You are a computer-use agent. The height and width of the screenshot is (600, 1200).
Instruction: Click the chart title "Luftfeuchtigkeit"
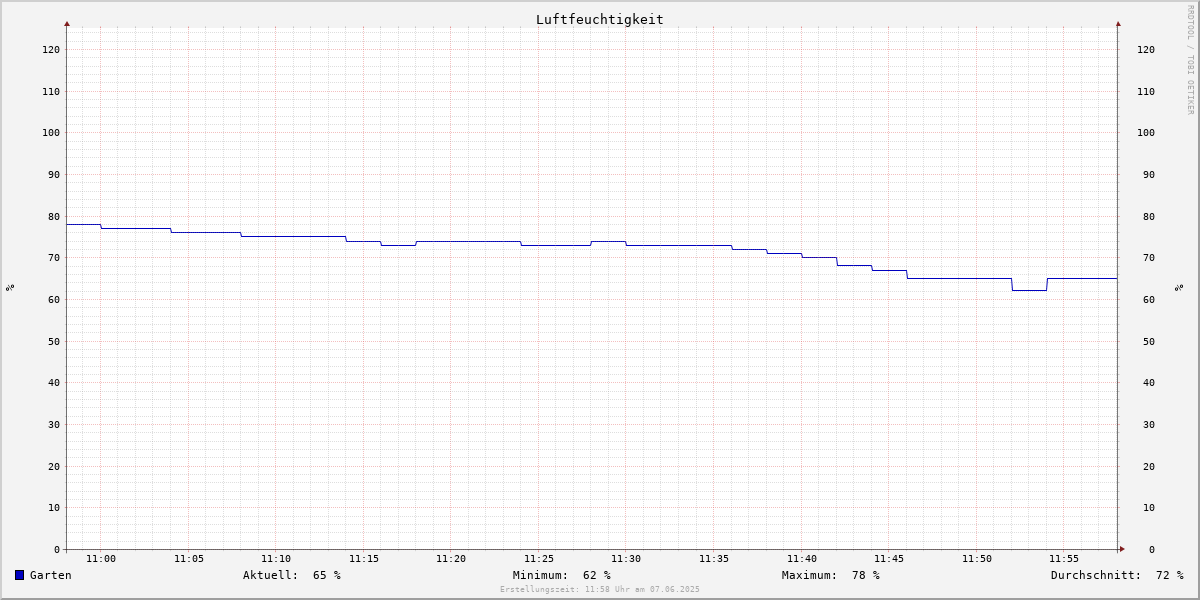600,19
